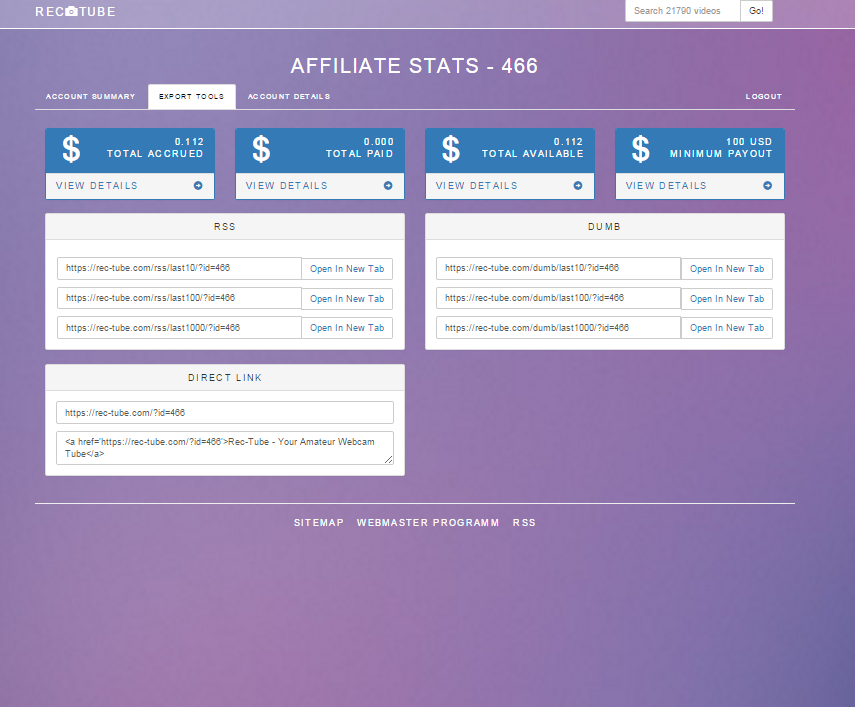Click arrow icon in Minimum Payout card

[767, 186]
